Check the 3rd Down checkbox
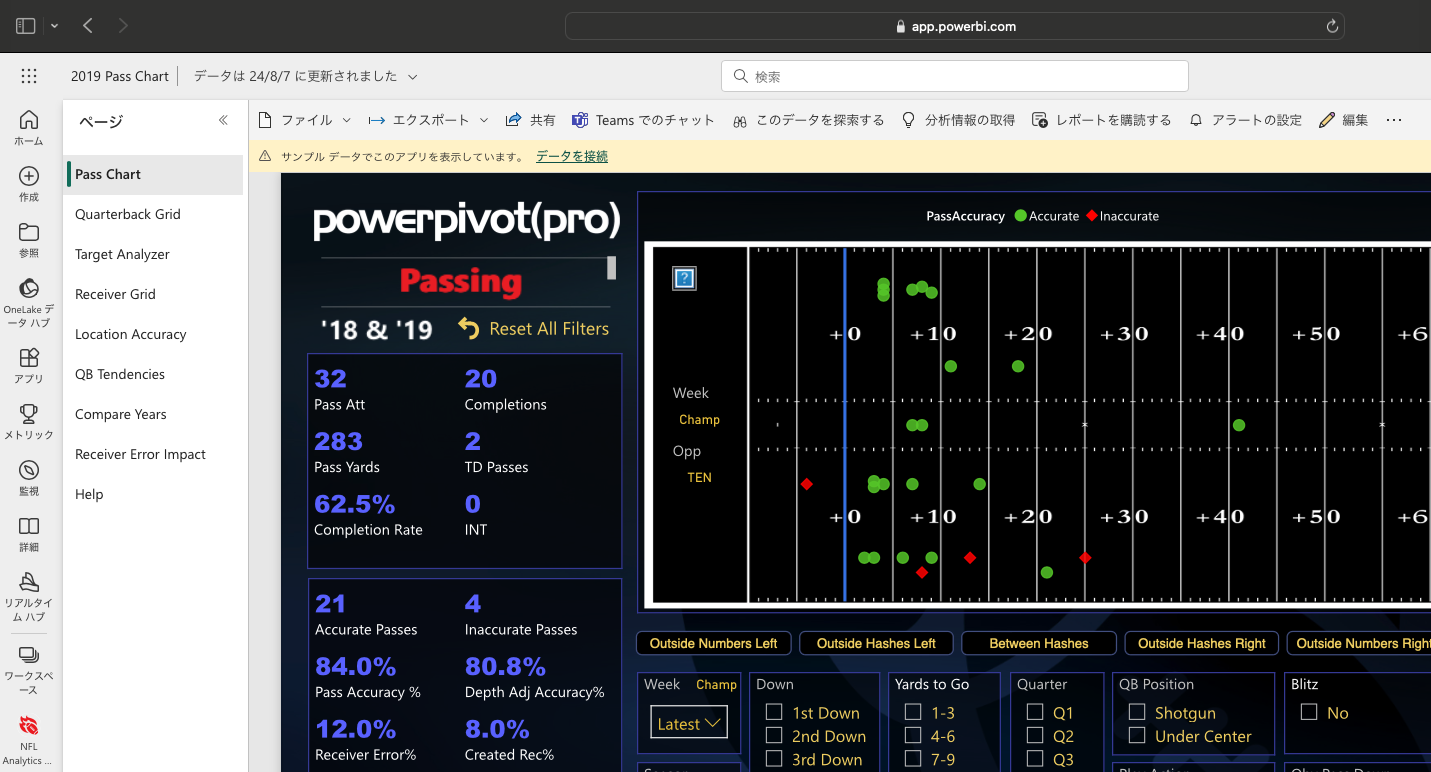Screen dimensions: 1431x772 773,759
